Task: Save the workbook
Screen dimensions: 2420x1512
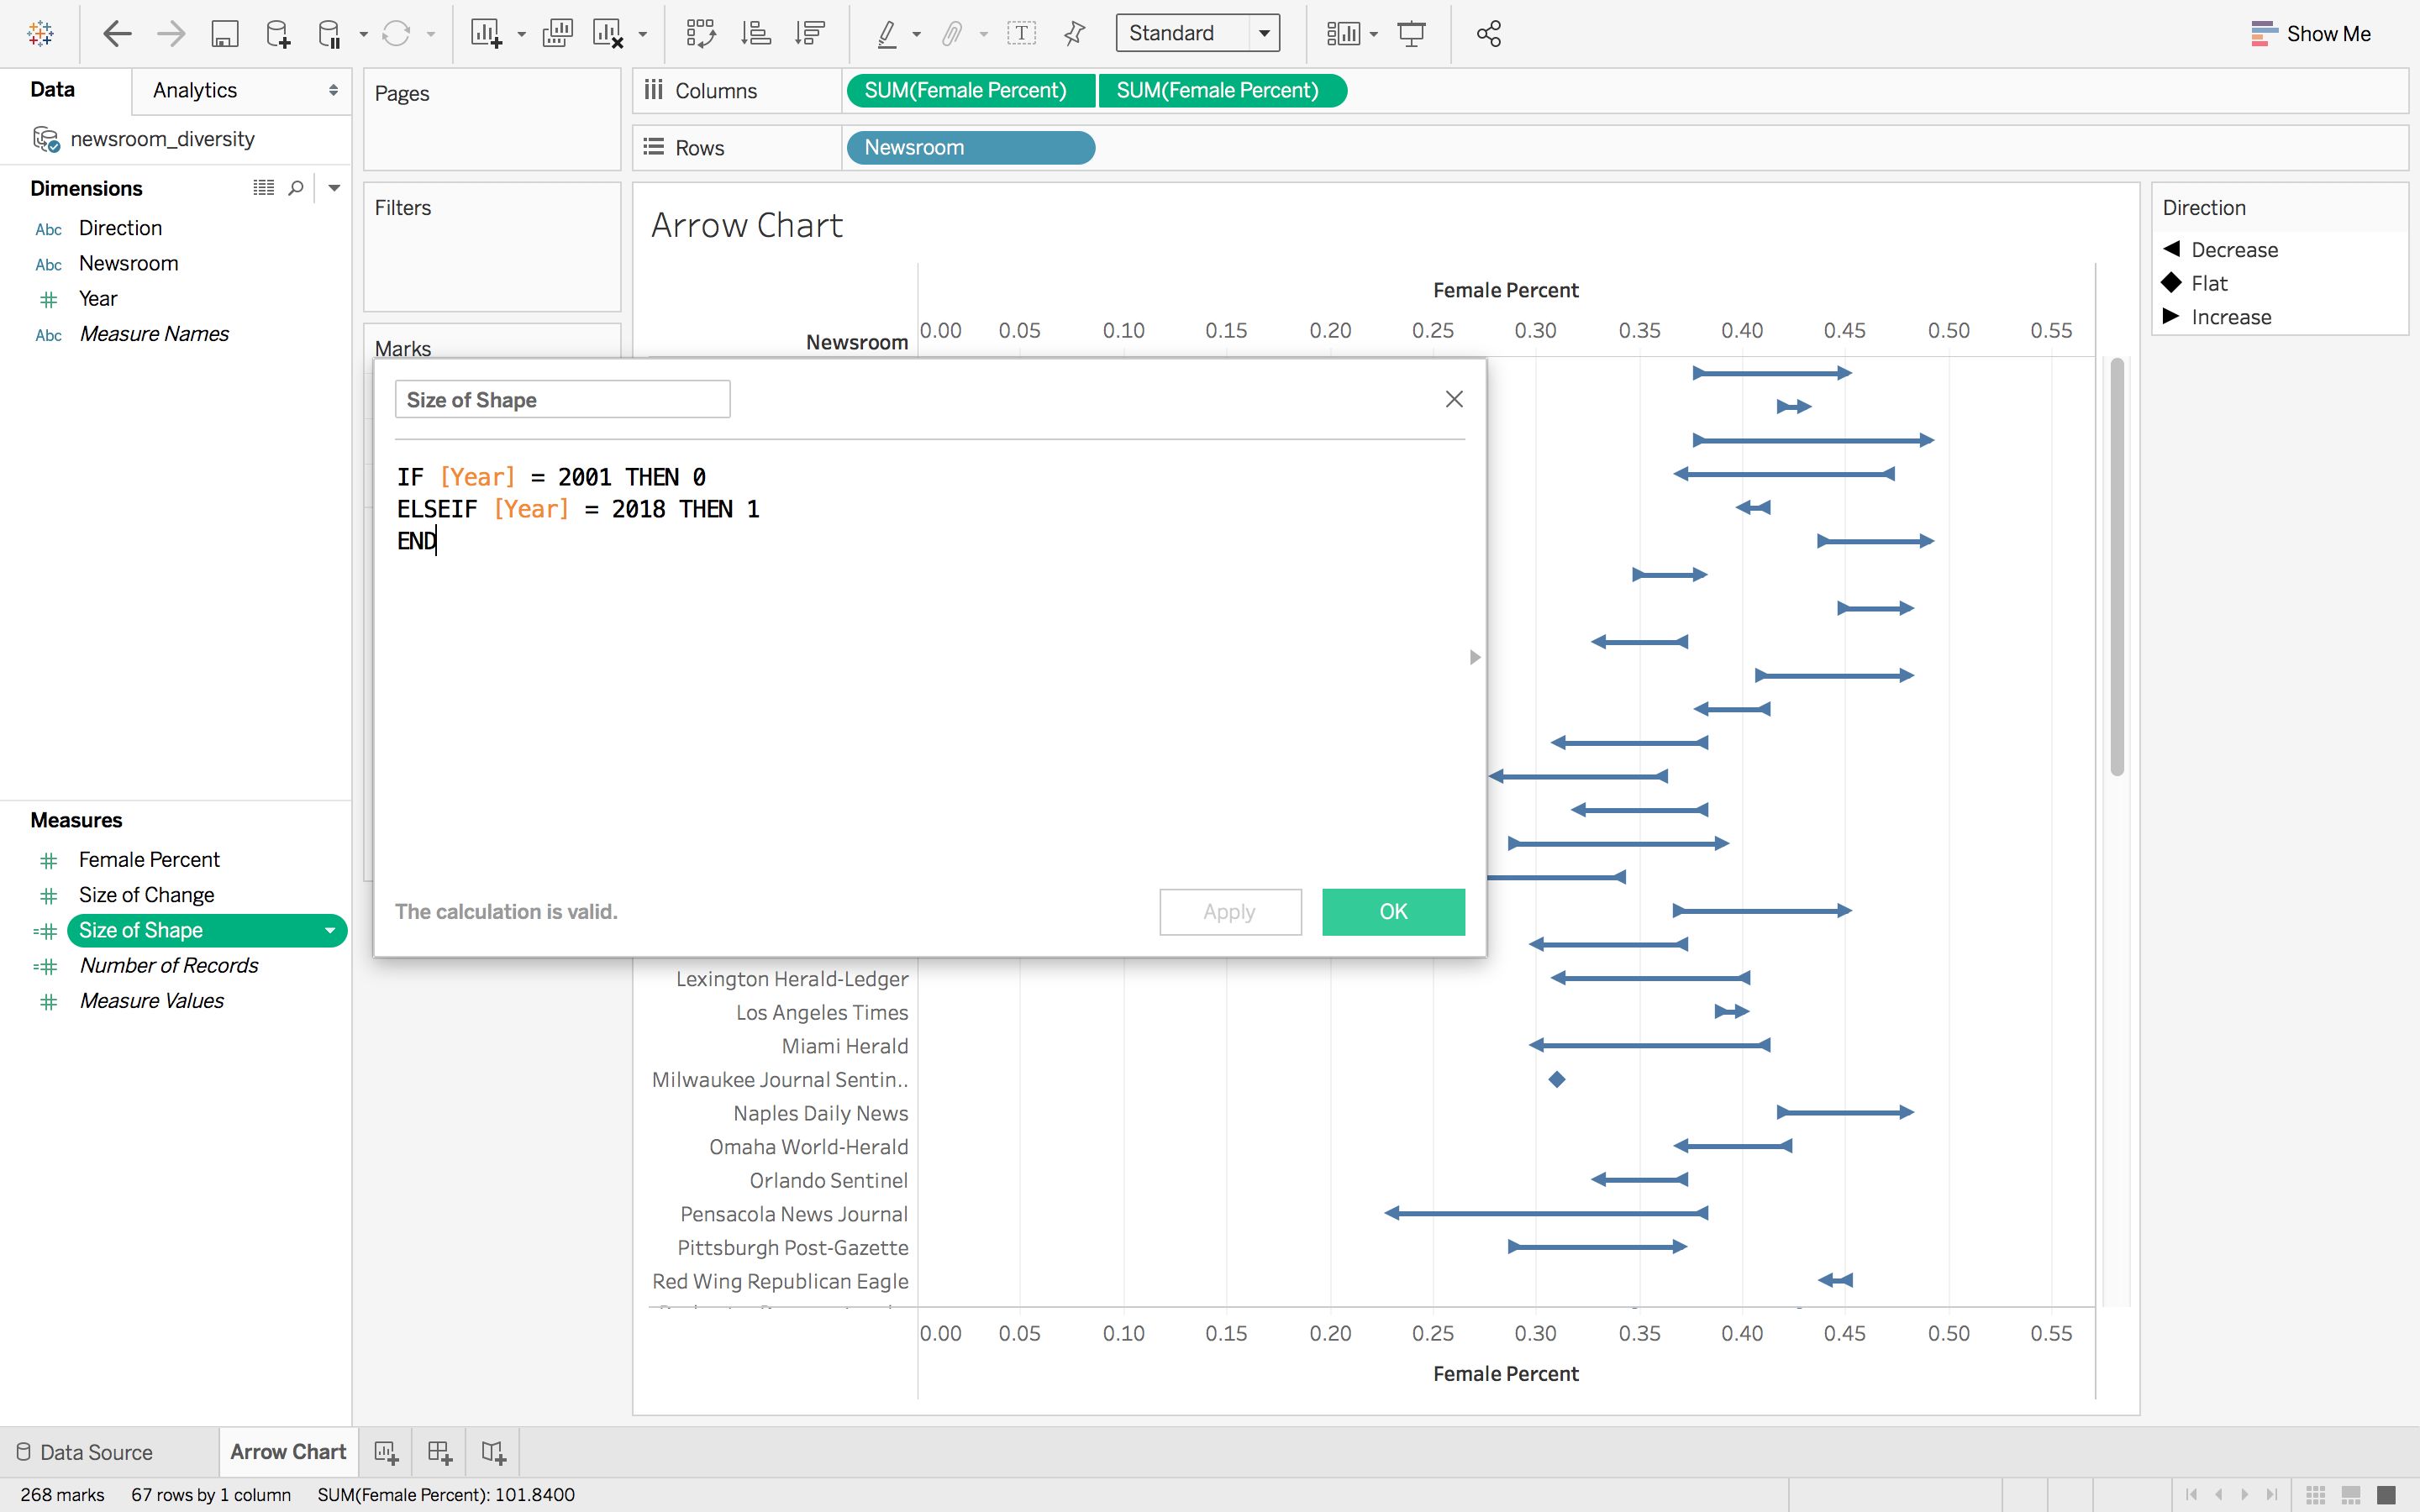Action: [224, 33]
